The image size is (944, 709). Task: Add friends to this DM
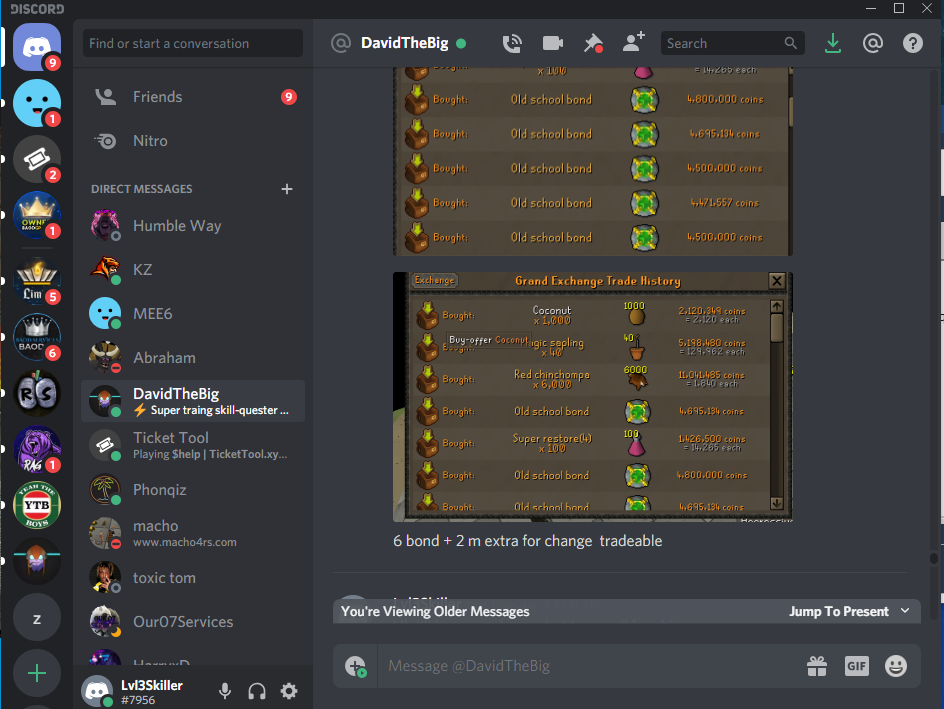click(633, 43)
